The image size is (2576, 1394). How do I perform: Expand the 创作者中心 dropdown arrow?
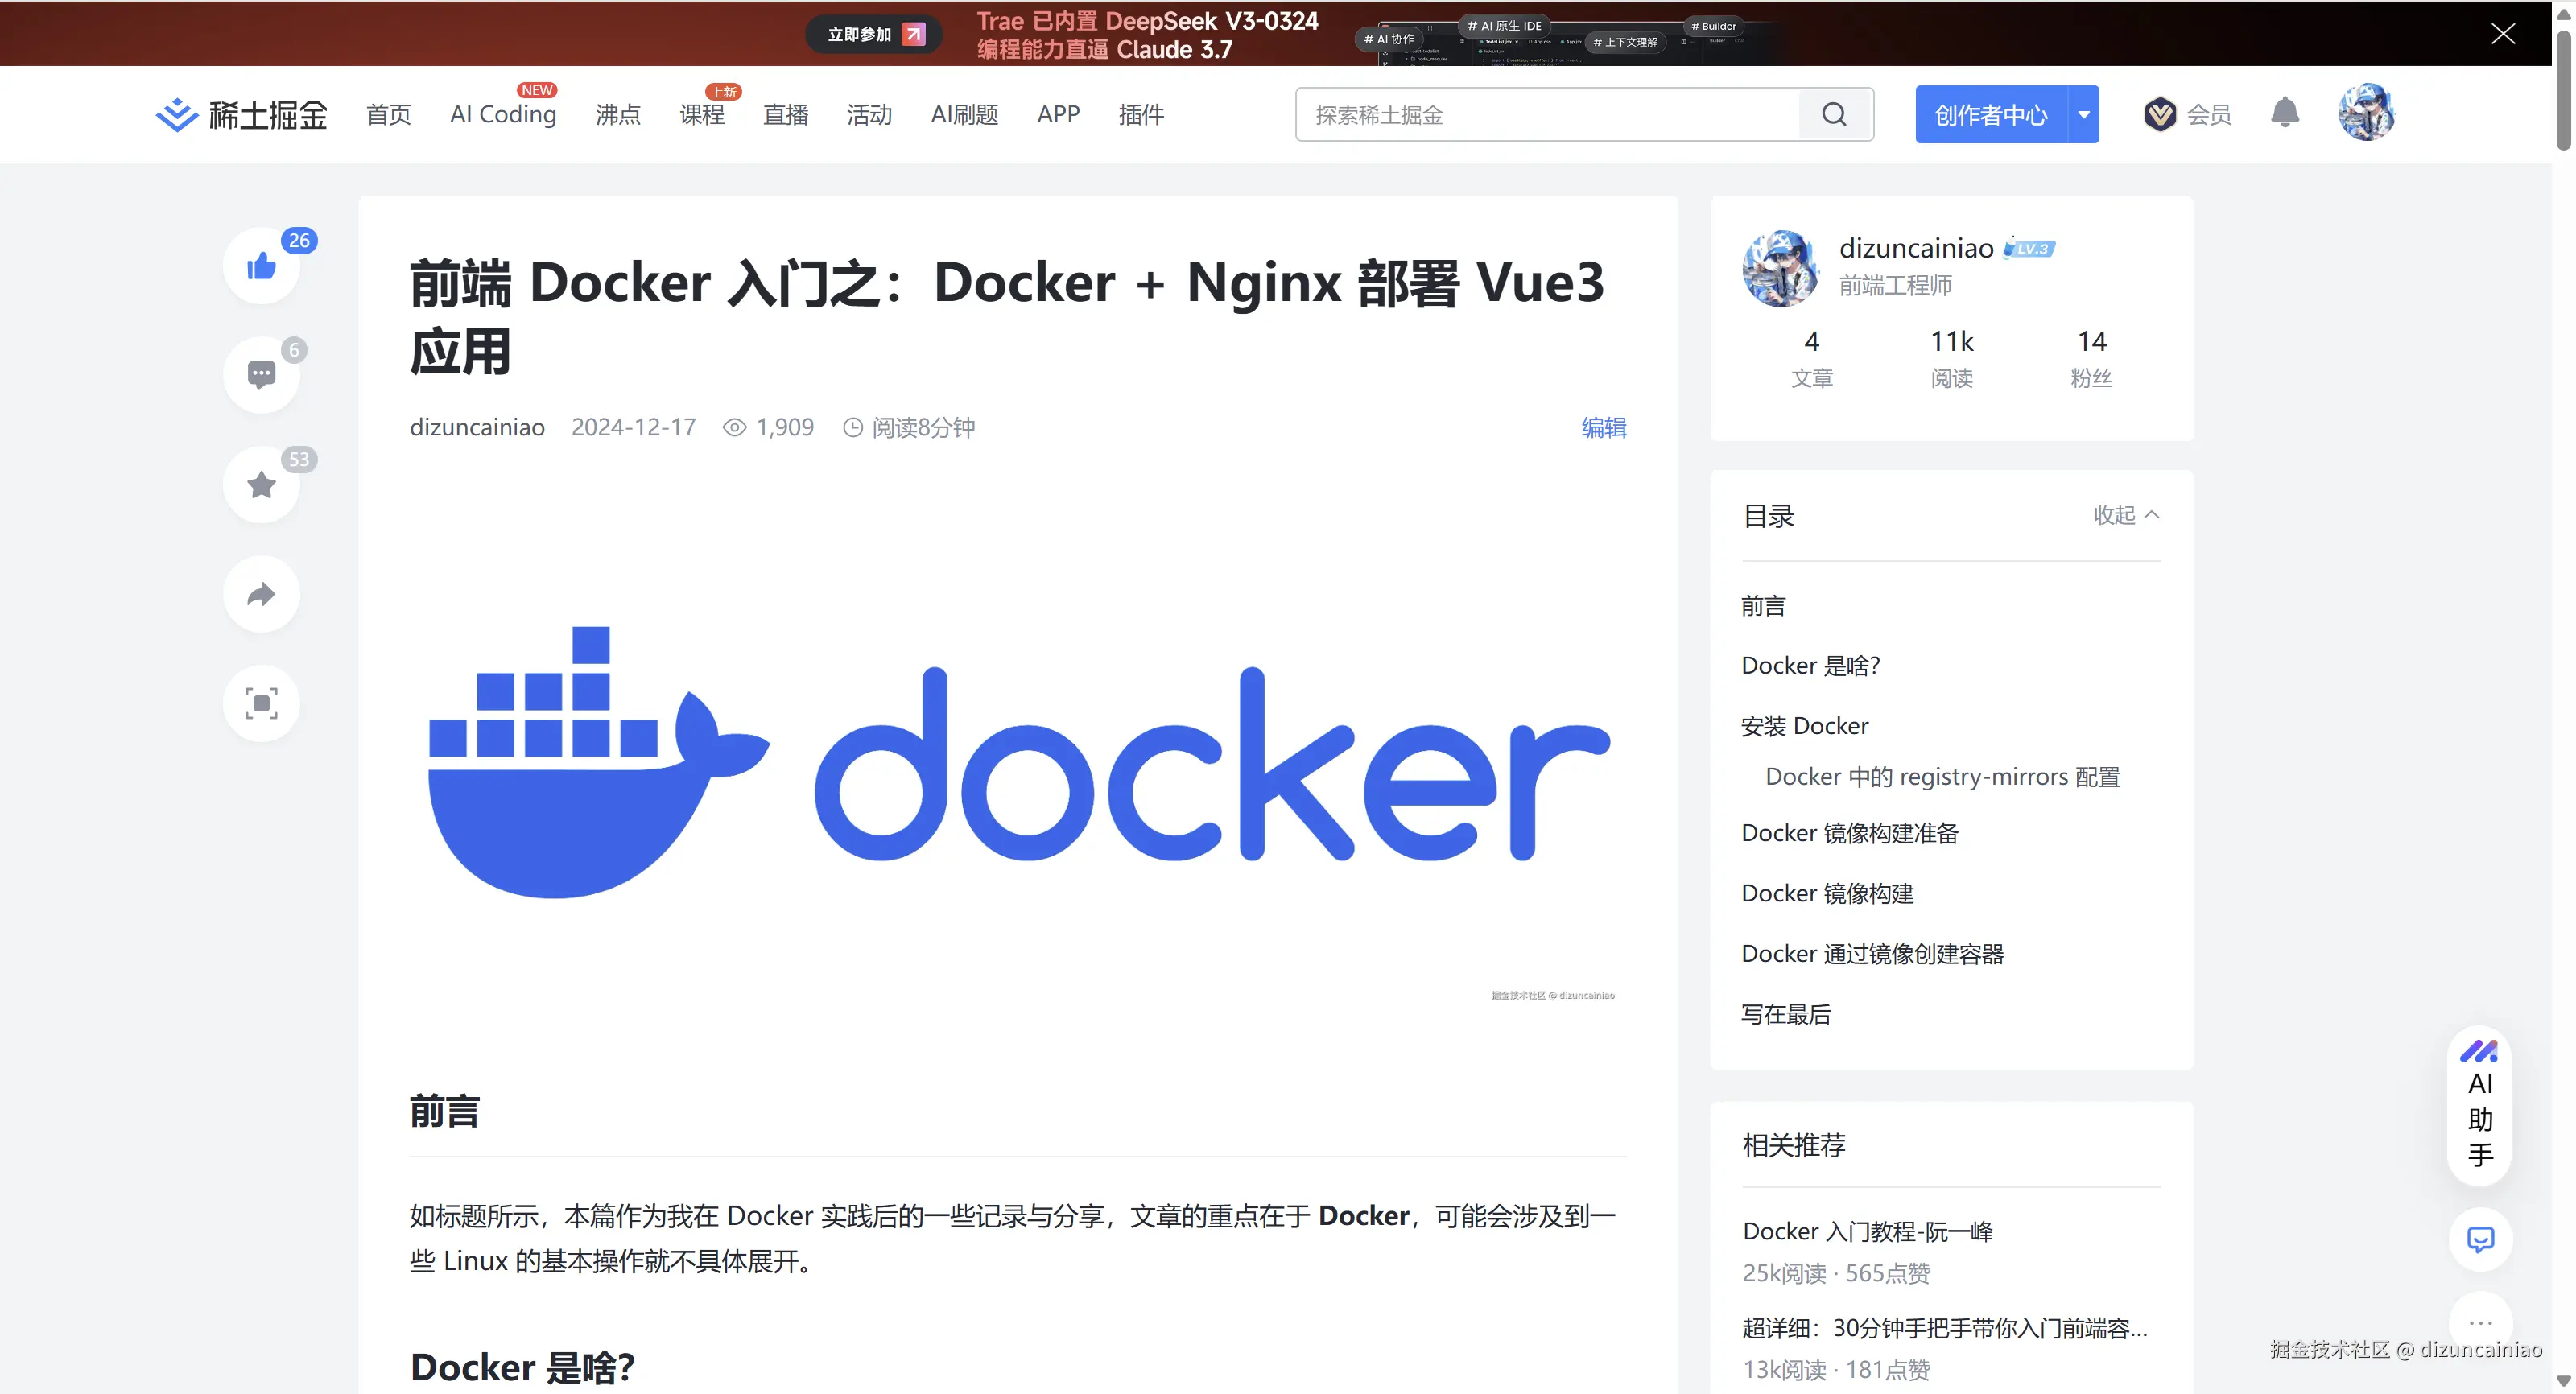click(x=2084, y=115)
